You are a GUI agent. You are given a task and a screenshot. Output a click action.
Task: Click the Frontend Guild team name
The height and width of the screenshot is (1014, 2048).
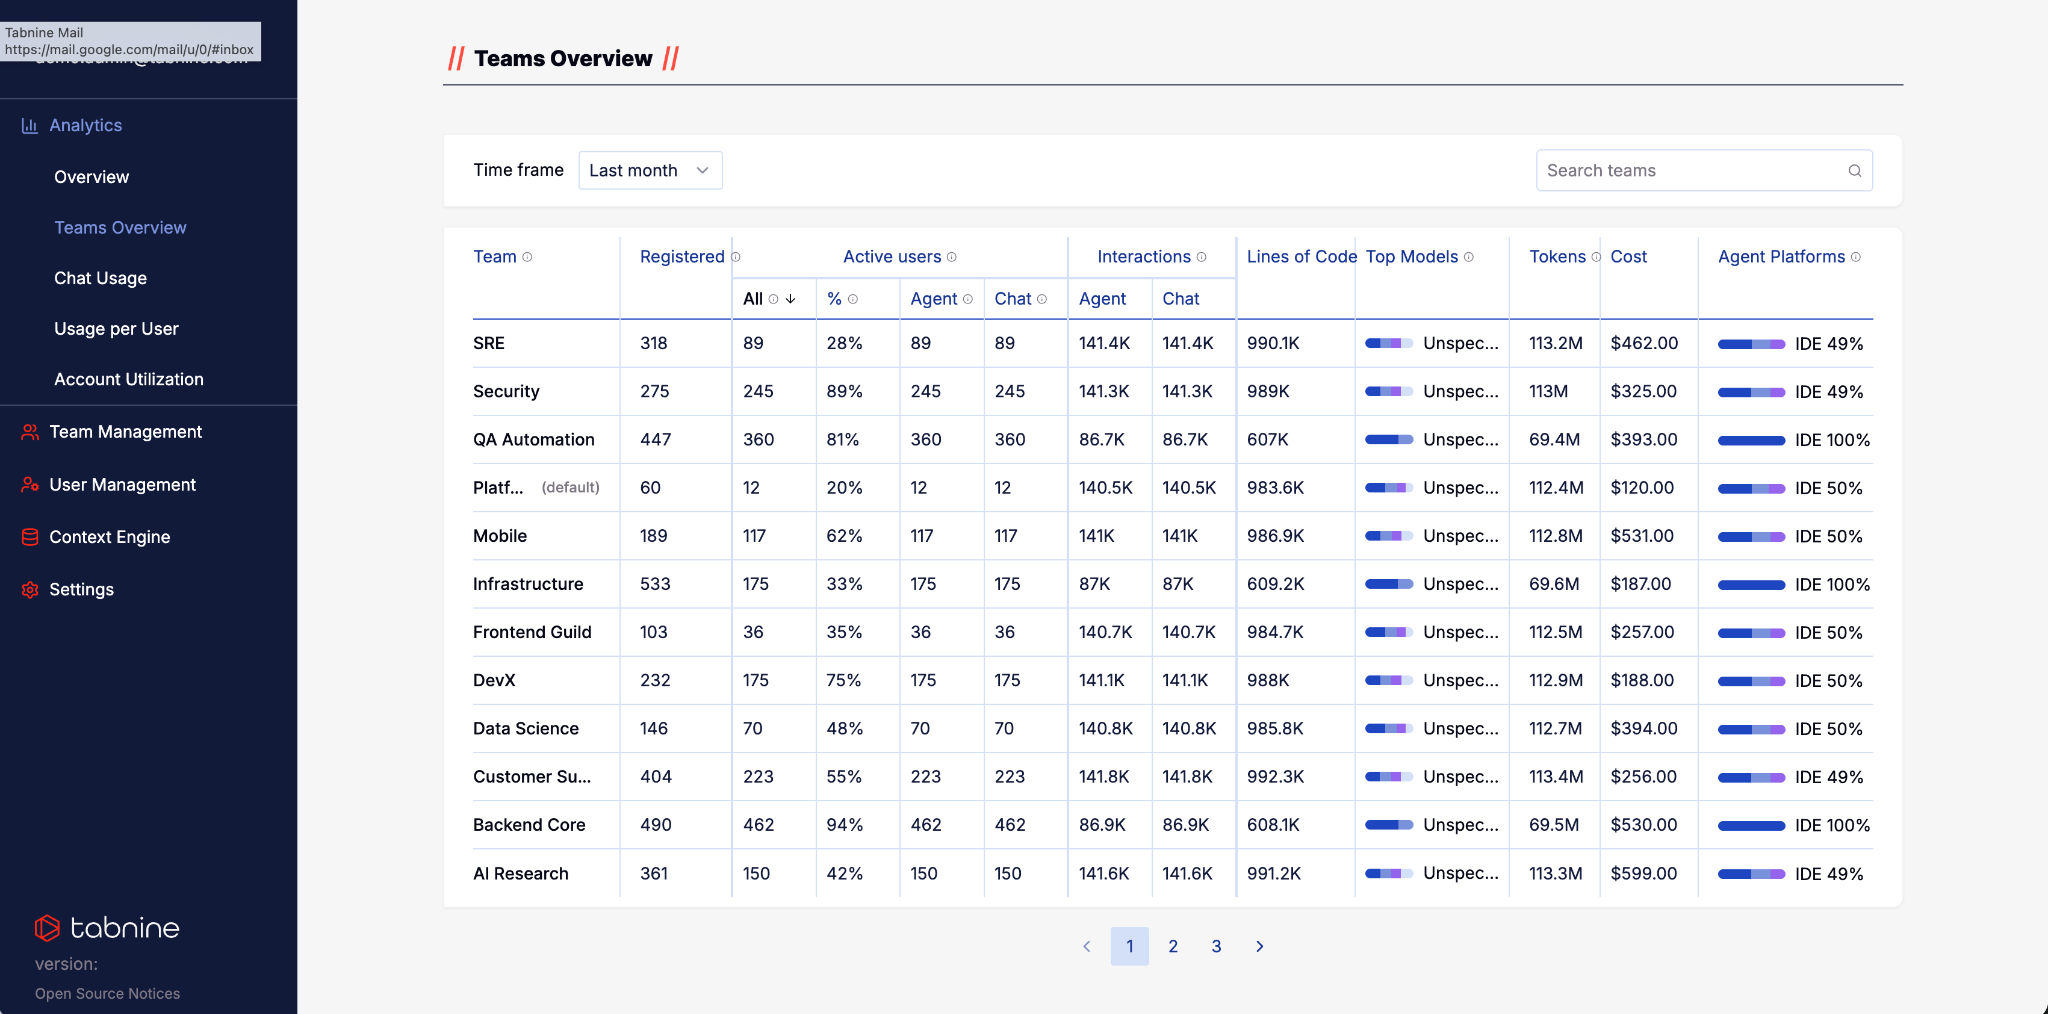point(533,632)
